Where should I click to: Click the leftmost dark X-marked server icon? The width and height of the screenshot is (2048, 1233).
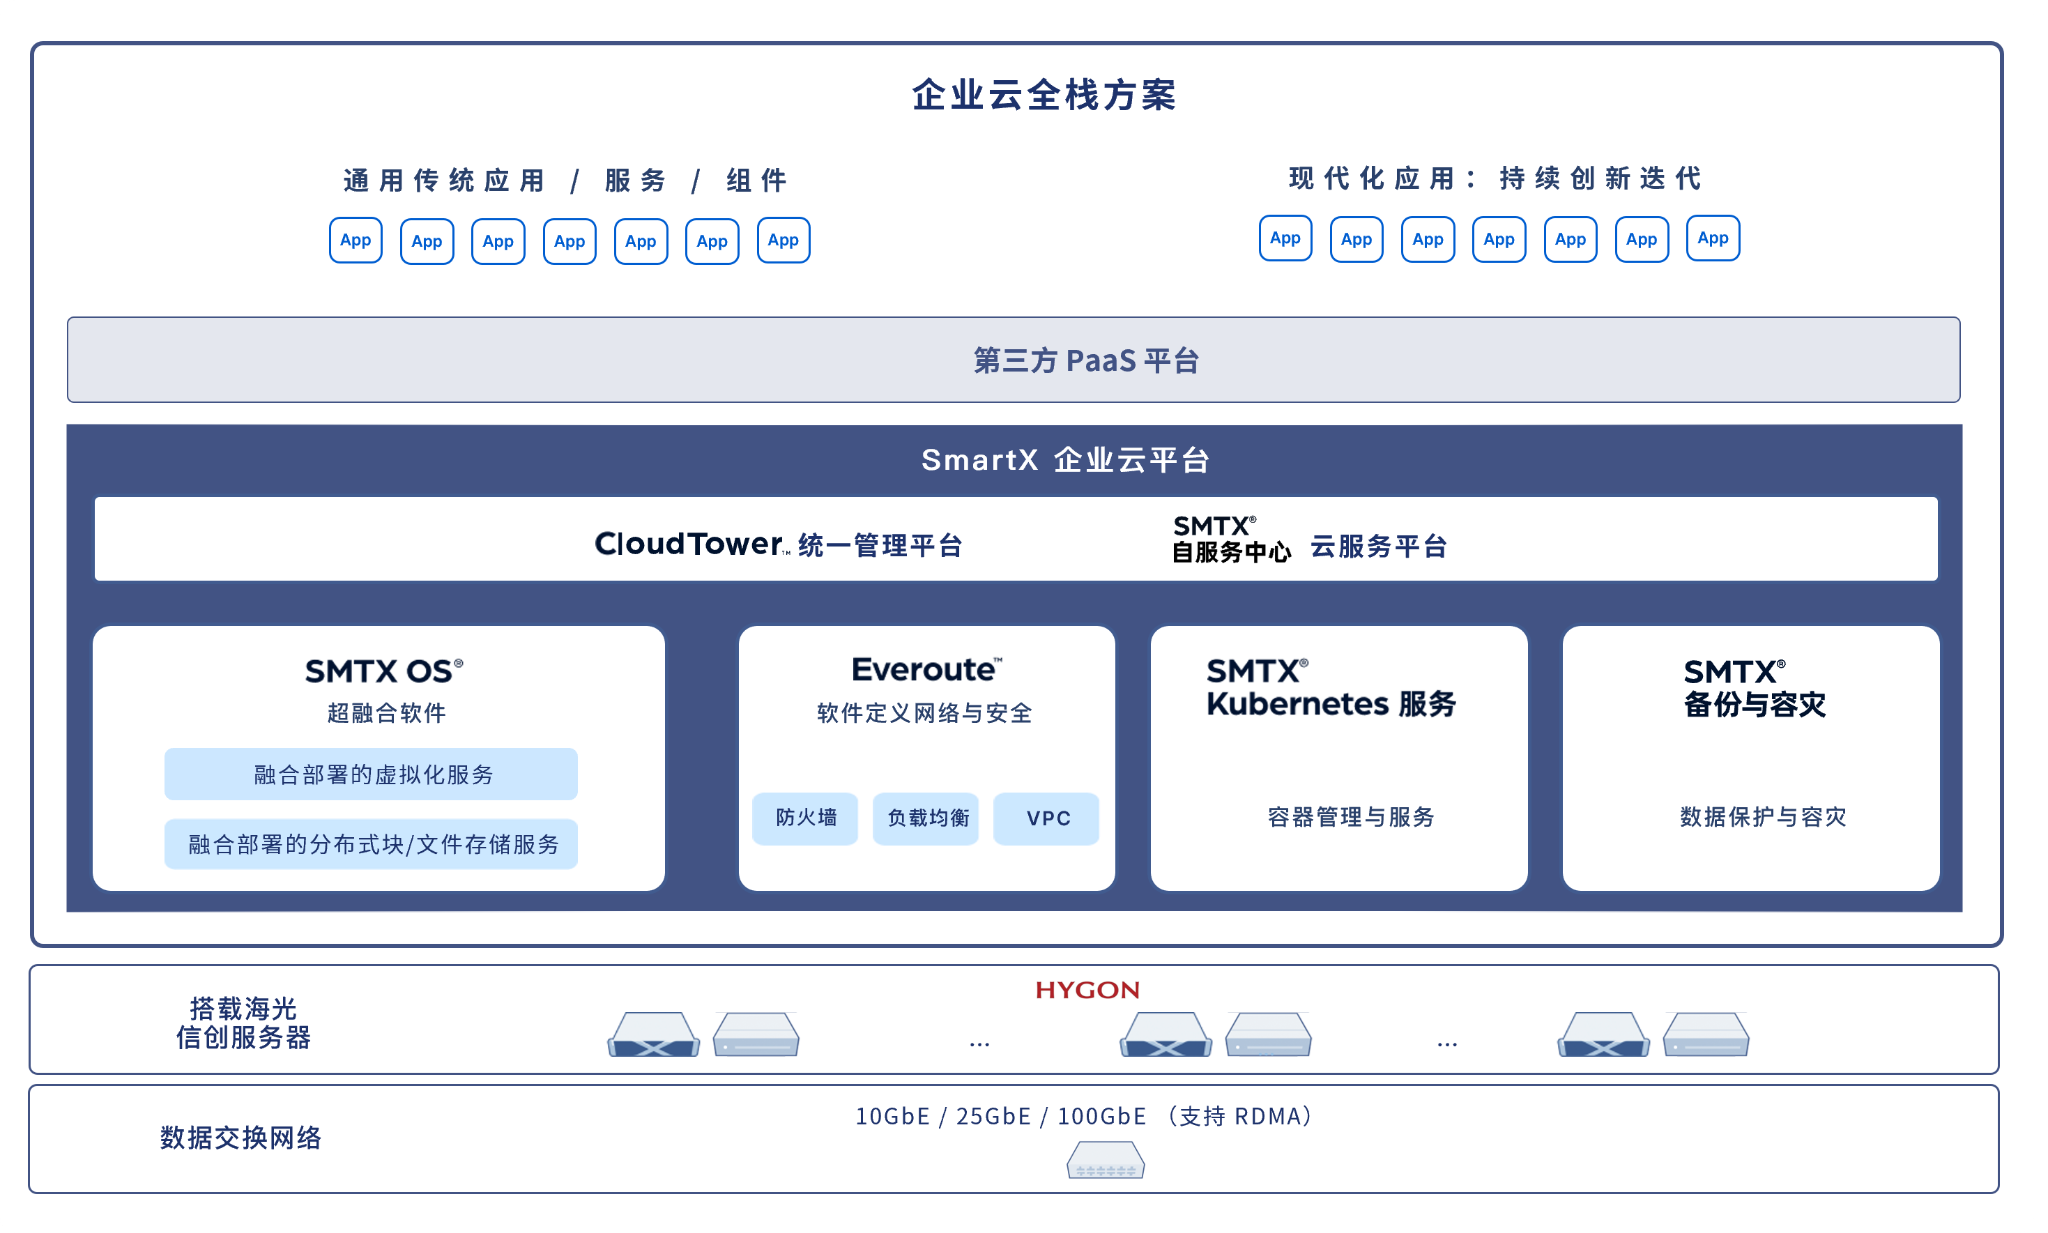(x=653, y=1035)
